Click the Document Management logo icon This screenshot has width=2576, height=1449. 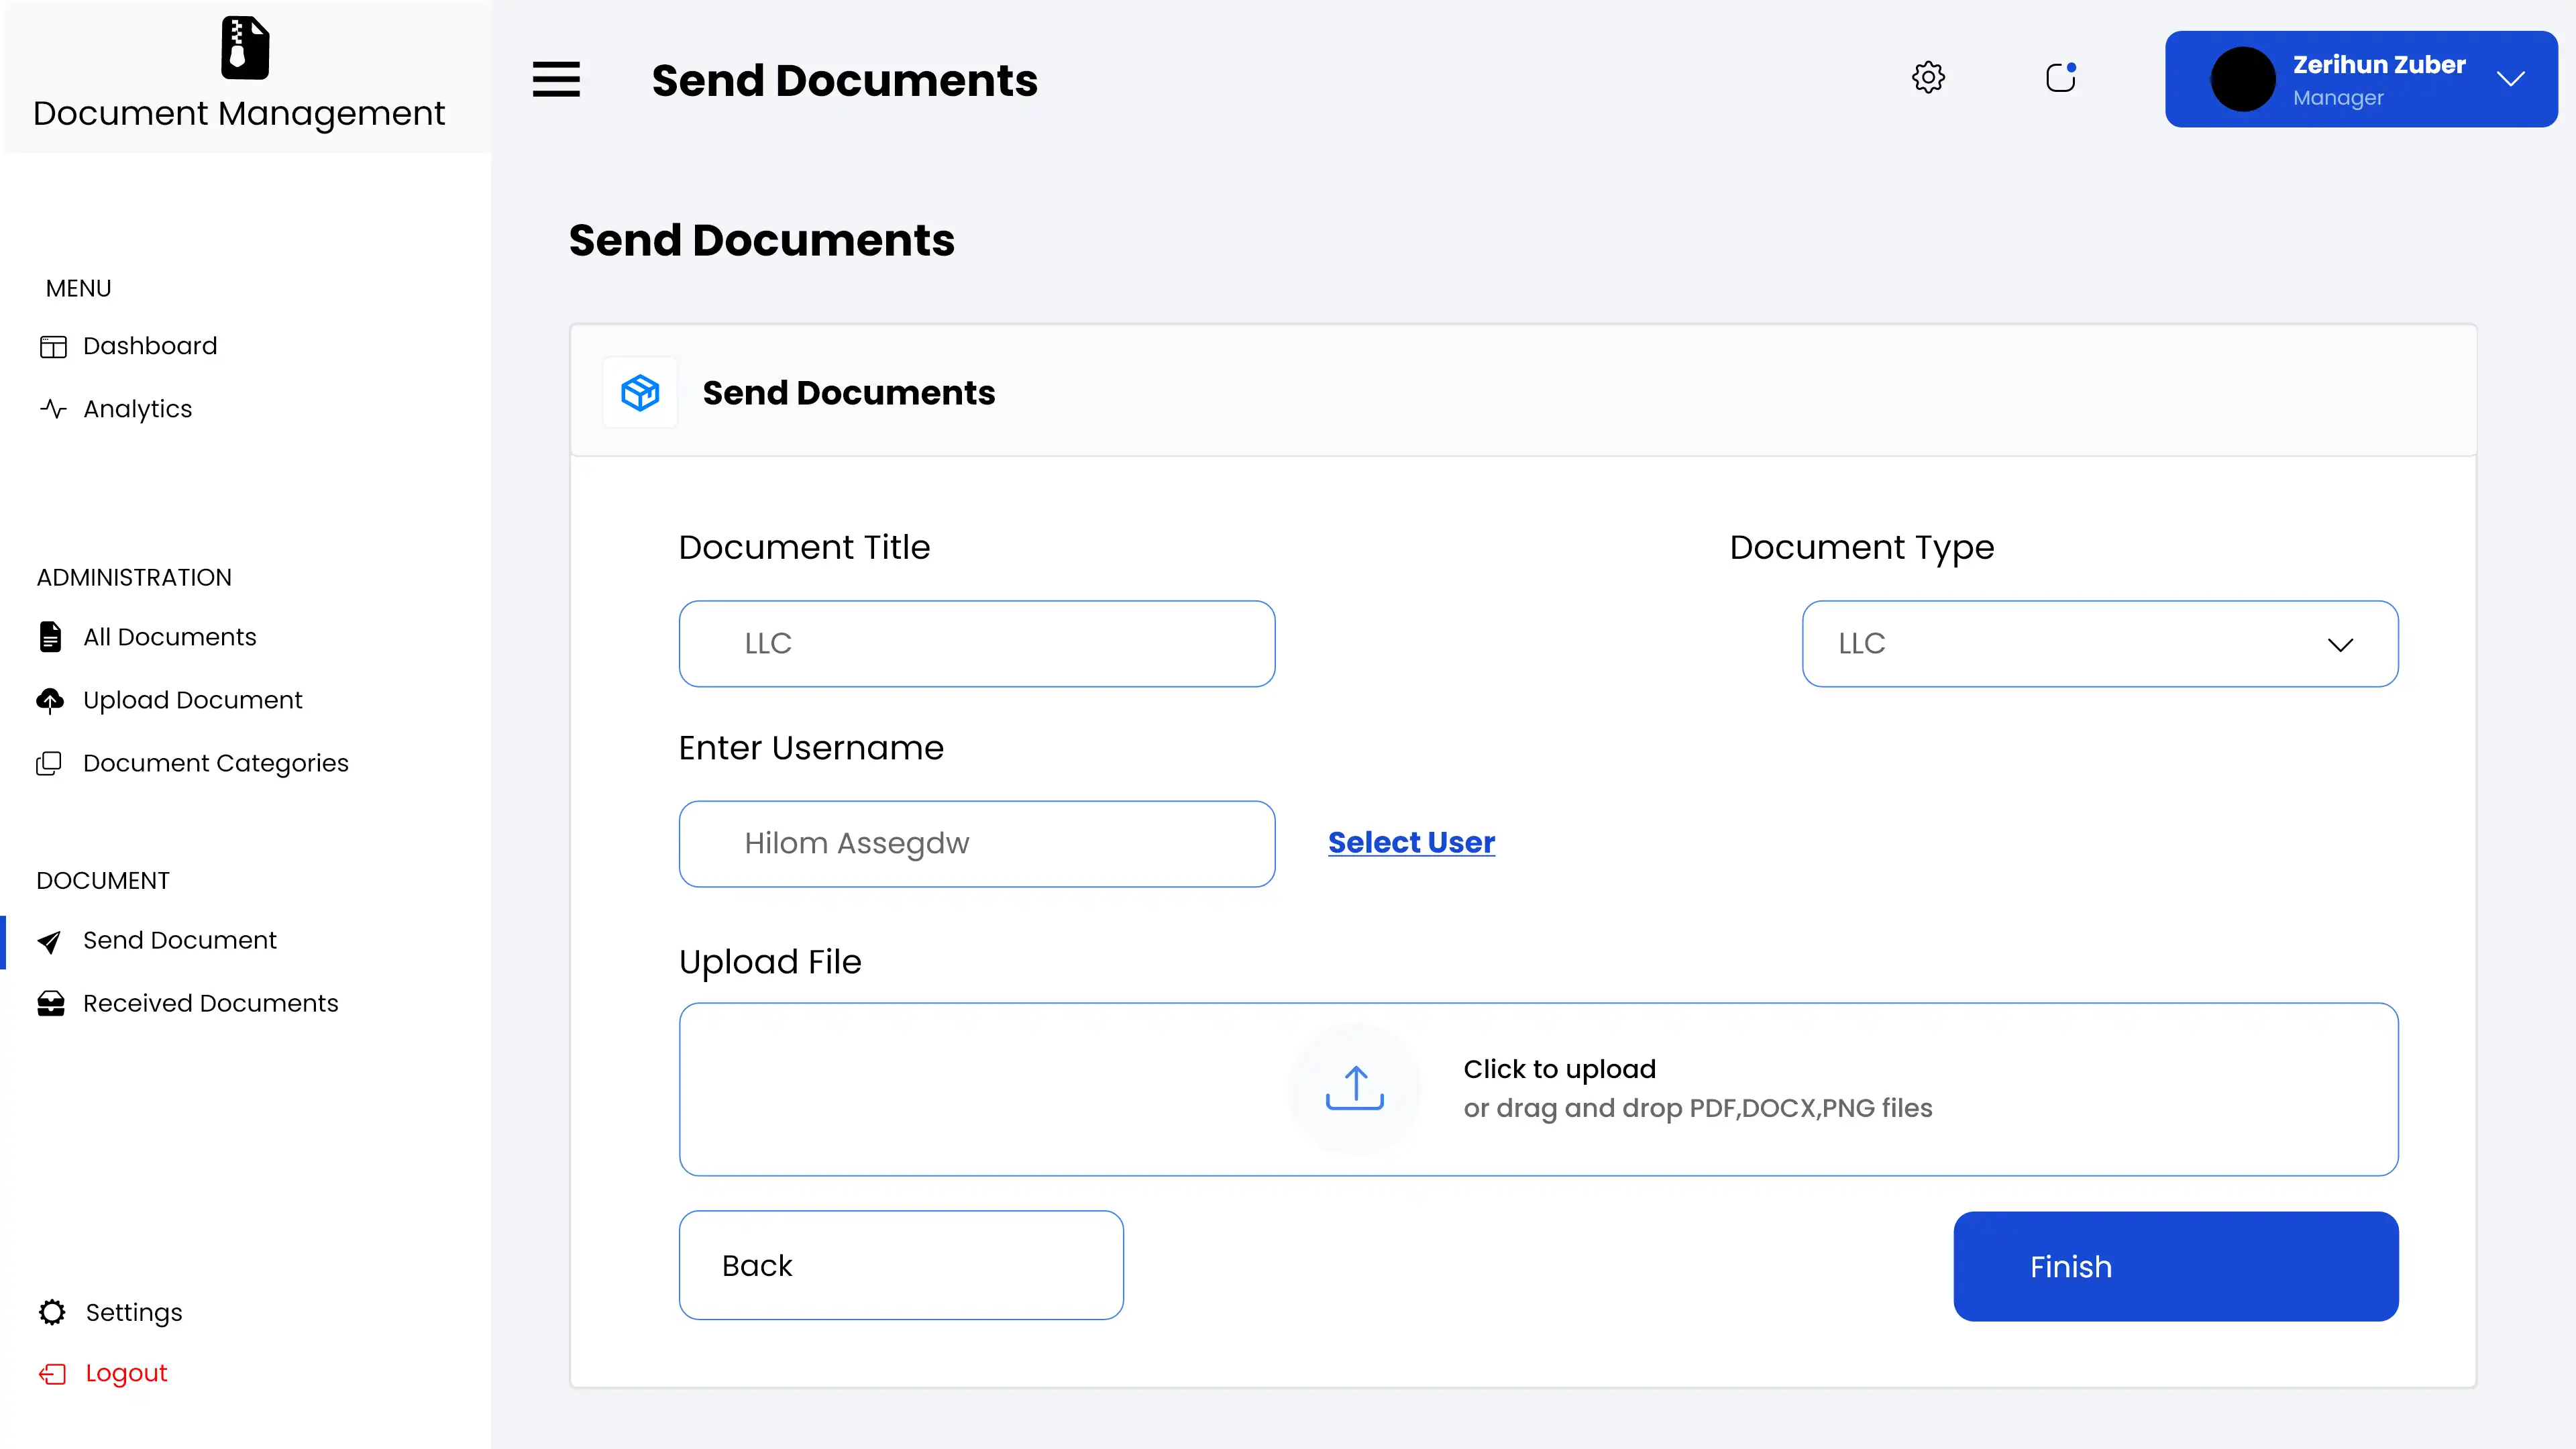pyautogui.click(x=244, y=47)
